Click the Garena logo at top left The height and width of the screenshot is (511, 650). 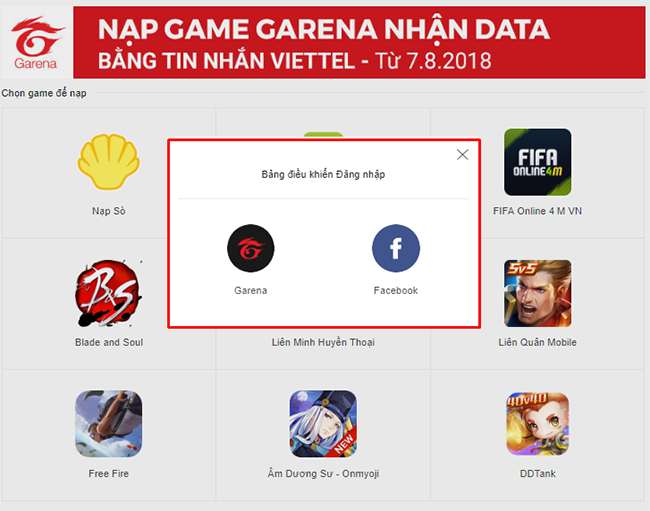coord(37,42)
